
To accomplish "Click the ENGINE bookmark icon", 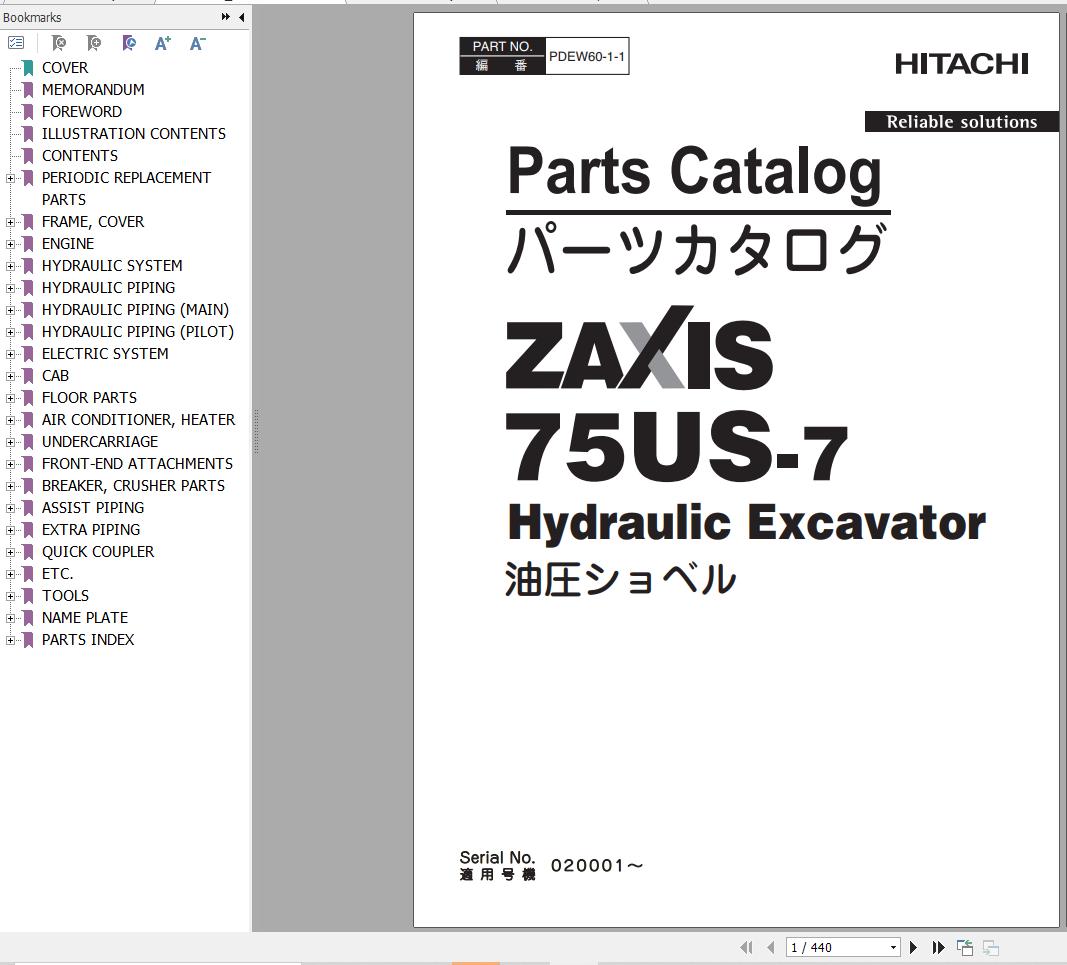I will [x=28, y=244].
